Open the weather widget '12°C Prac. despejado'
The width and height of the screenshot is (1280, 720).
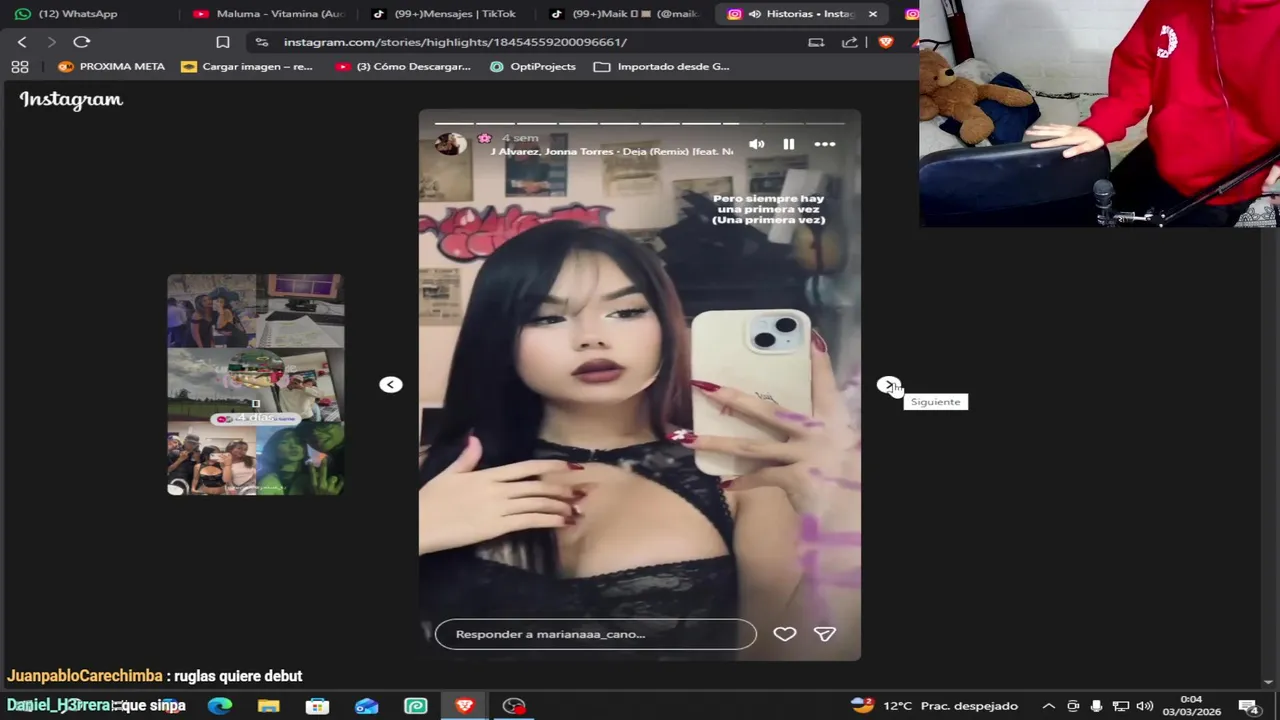[934, 706]
